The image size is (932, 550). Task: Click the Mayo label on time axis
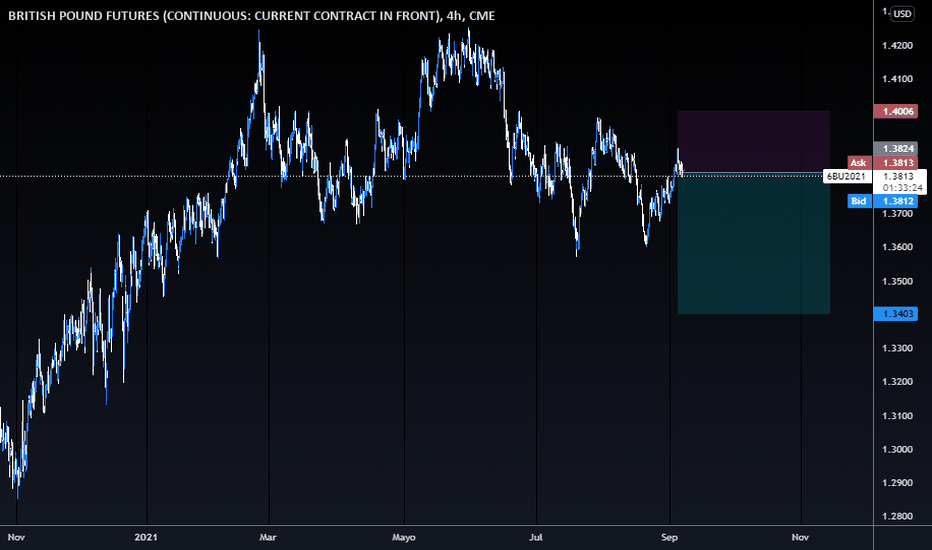[x=404, y=538]
